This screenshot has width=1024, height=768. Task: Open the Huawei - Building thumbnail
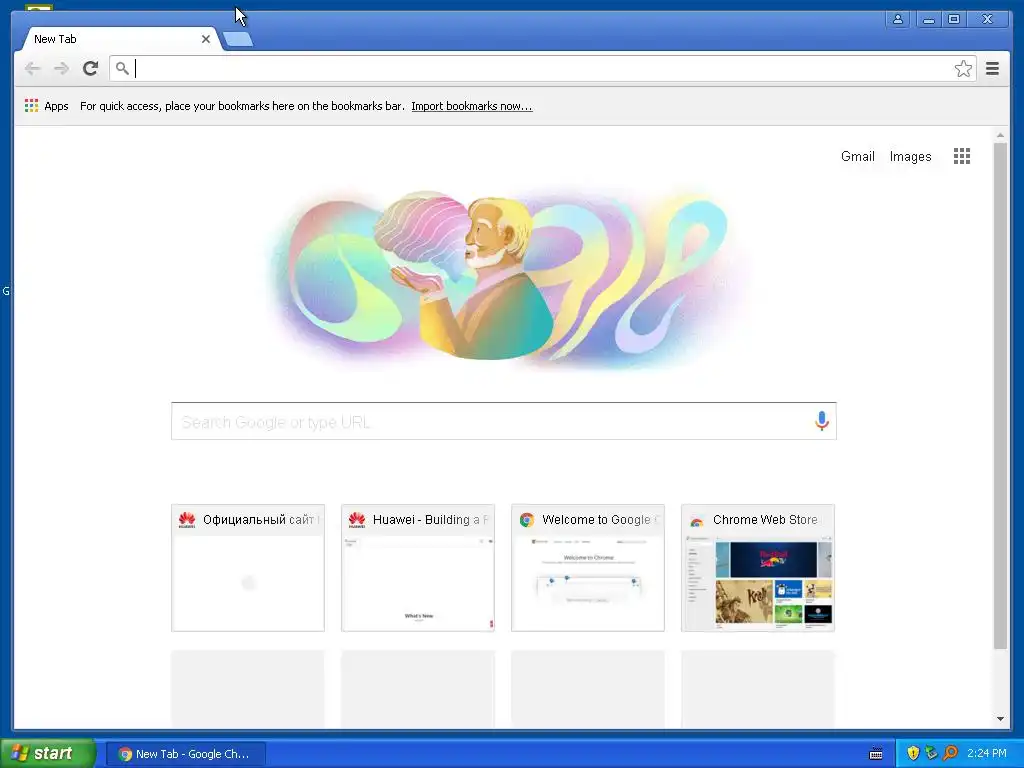pyautogui.click(x=418, y=568)
